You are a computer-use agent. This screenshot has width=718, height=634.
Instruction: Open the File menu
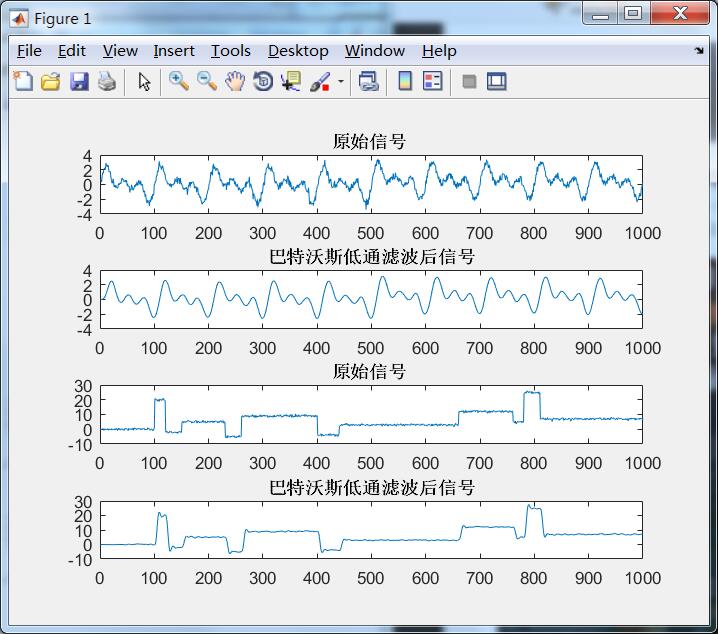point(29,51)
